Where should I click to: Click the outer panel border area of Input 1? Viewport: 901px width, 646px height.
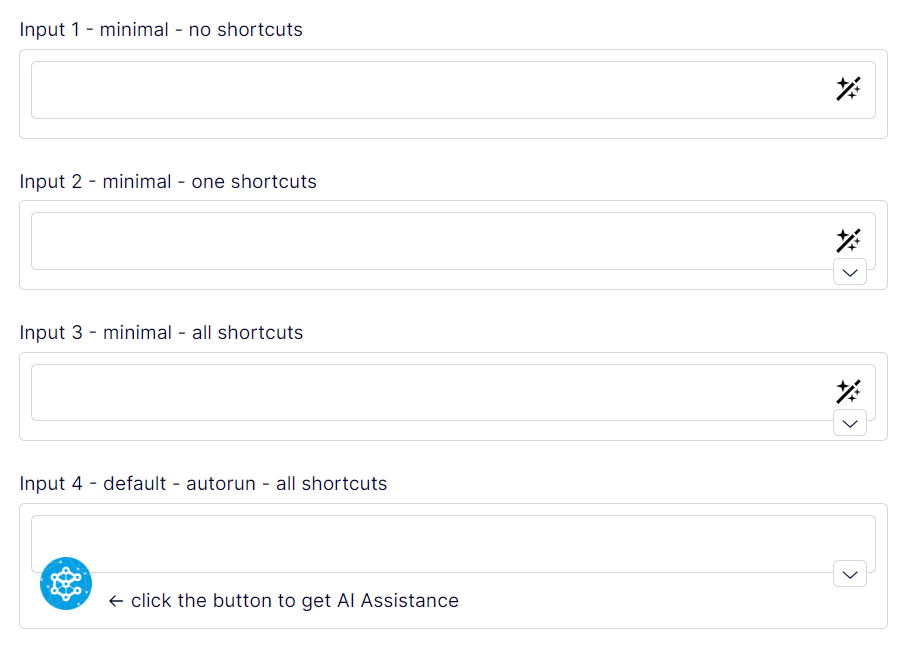pos(453,129)
